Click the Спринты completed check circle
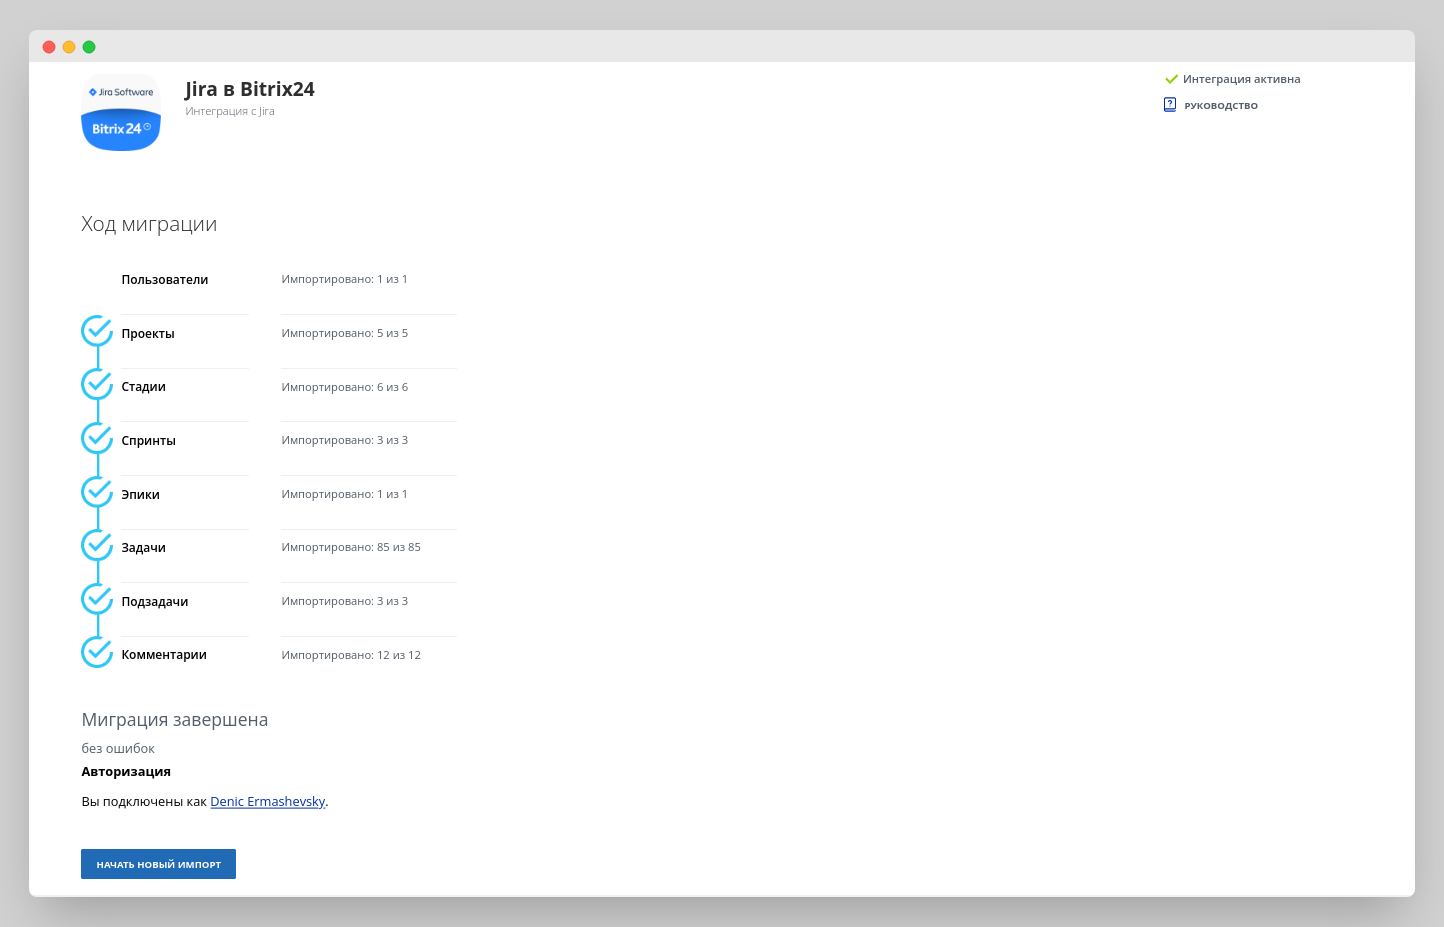 (97, 438)
